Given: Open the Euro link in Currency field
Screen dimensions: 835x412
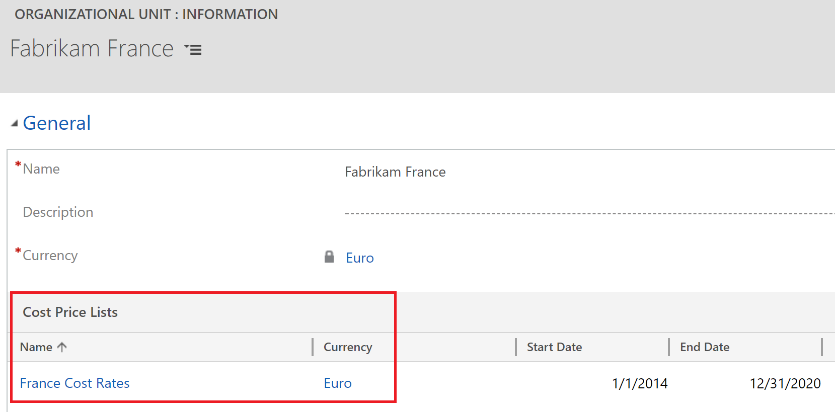Looking at the screenshot, I should 360,258.
